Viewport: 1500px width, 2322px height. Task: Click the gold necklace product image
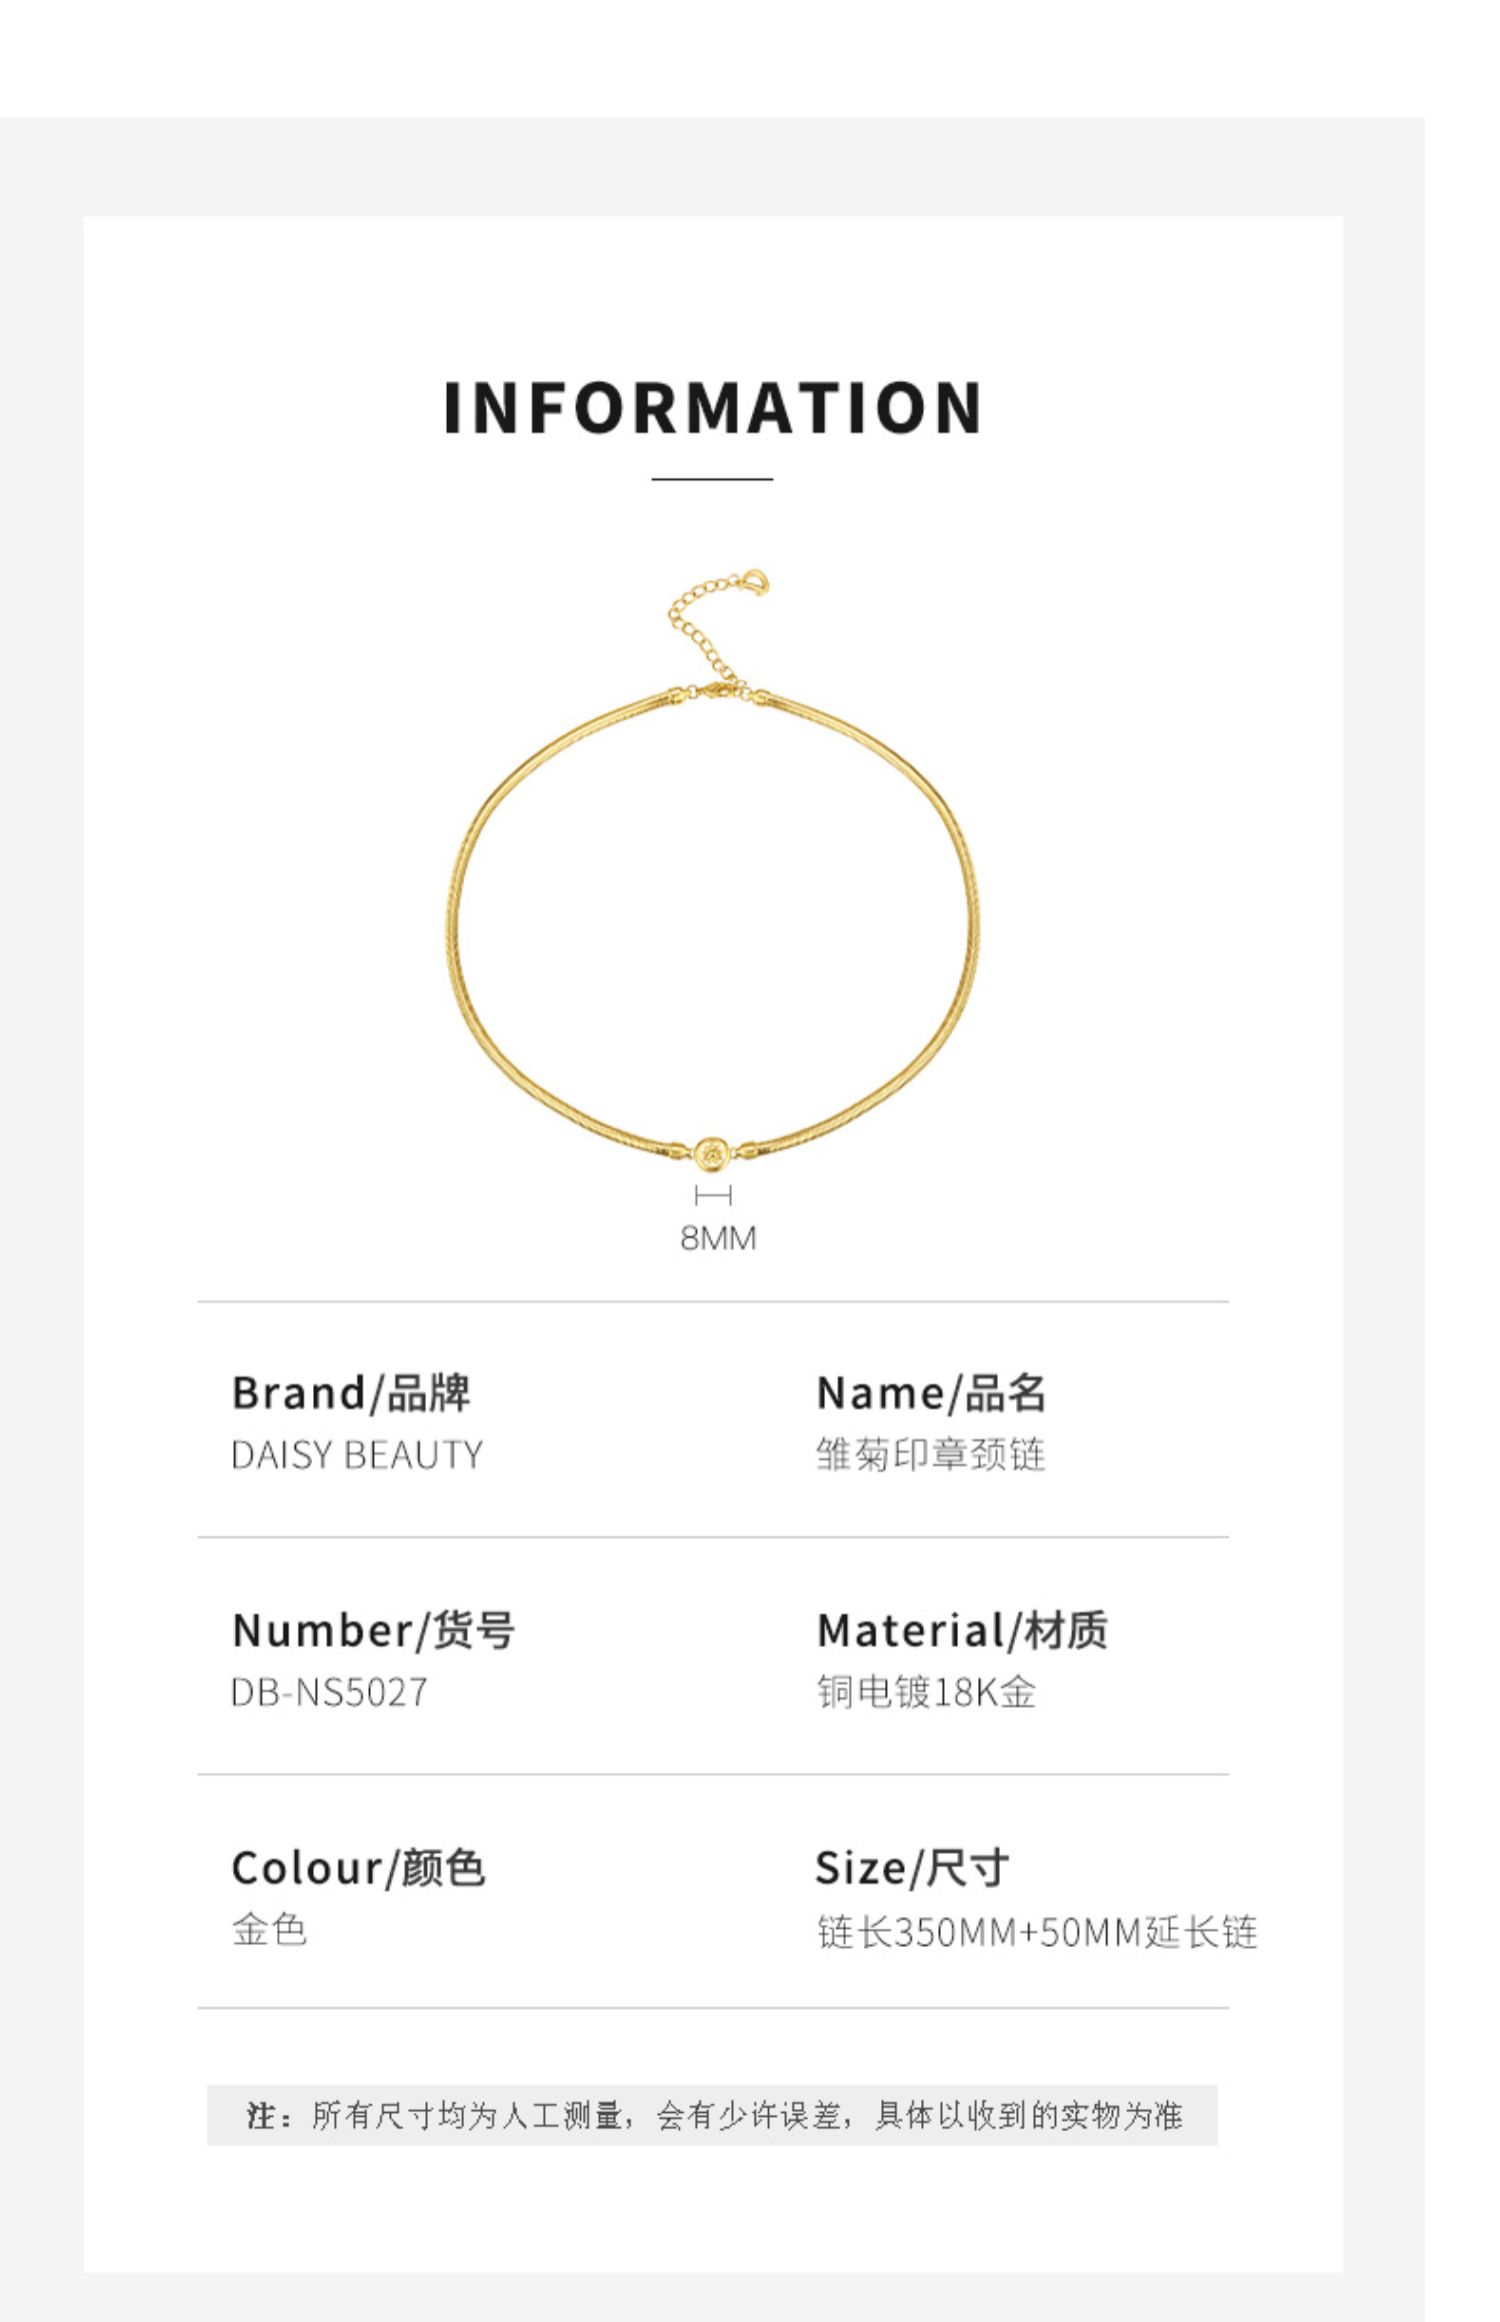(x=712, y=868)
